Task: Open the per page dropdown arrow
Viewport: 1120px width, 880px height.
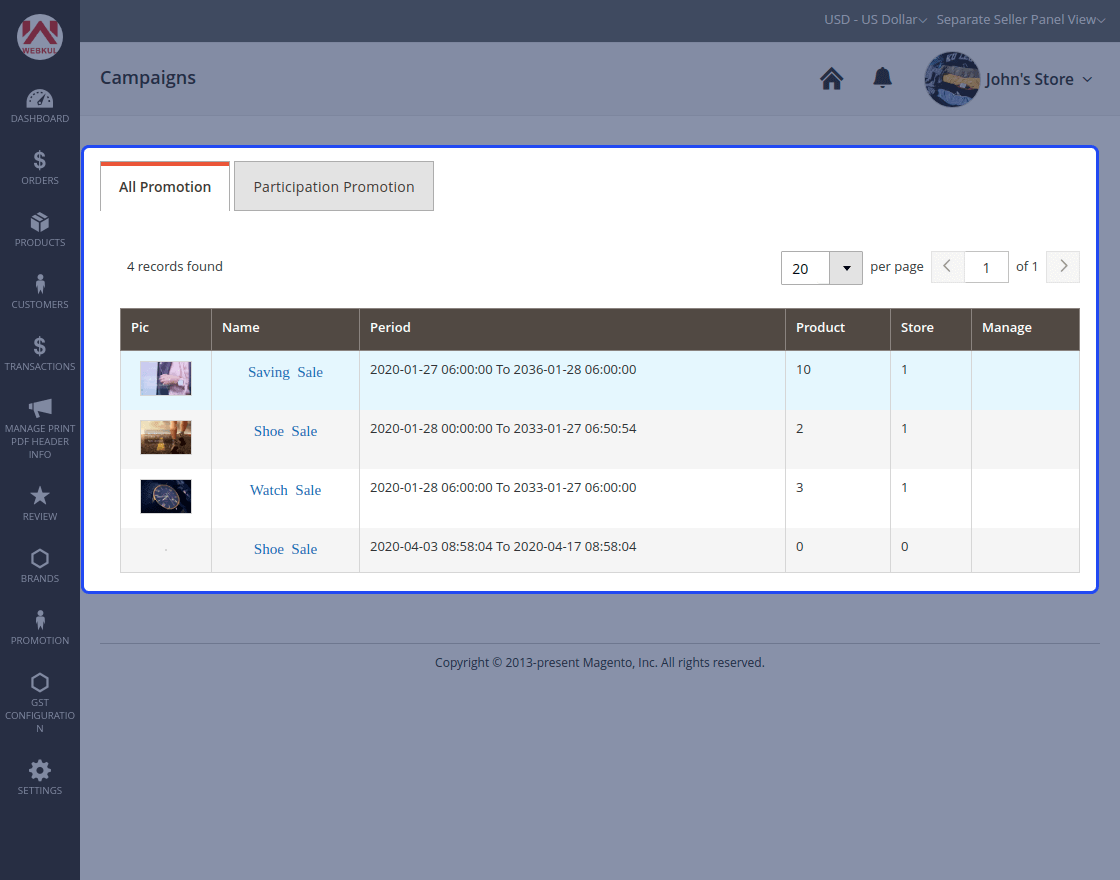Action: point(846,269)
